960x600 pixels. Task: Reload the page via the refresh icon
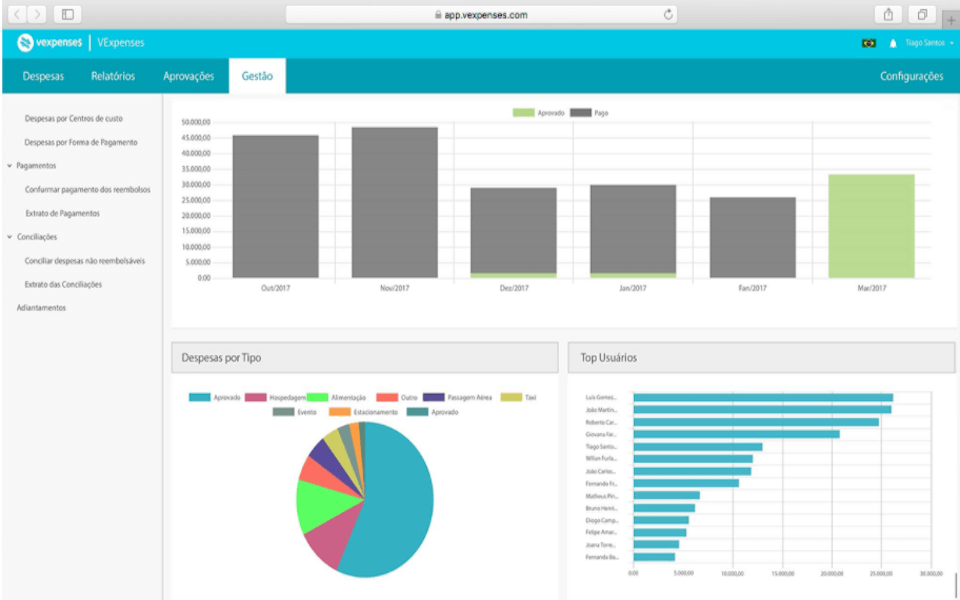(x=667, y=15)
